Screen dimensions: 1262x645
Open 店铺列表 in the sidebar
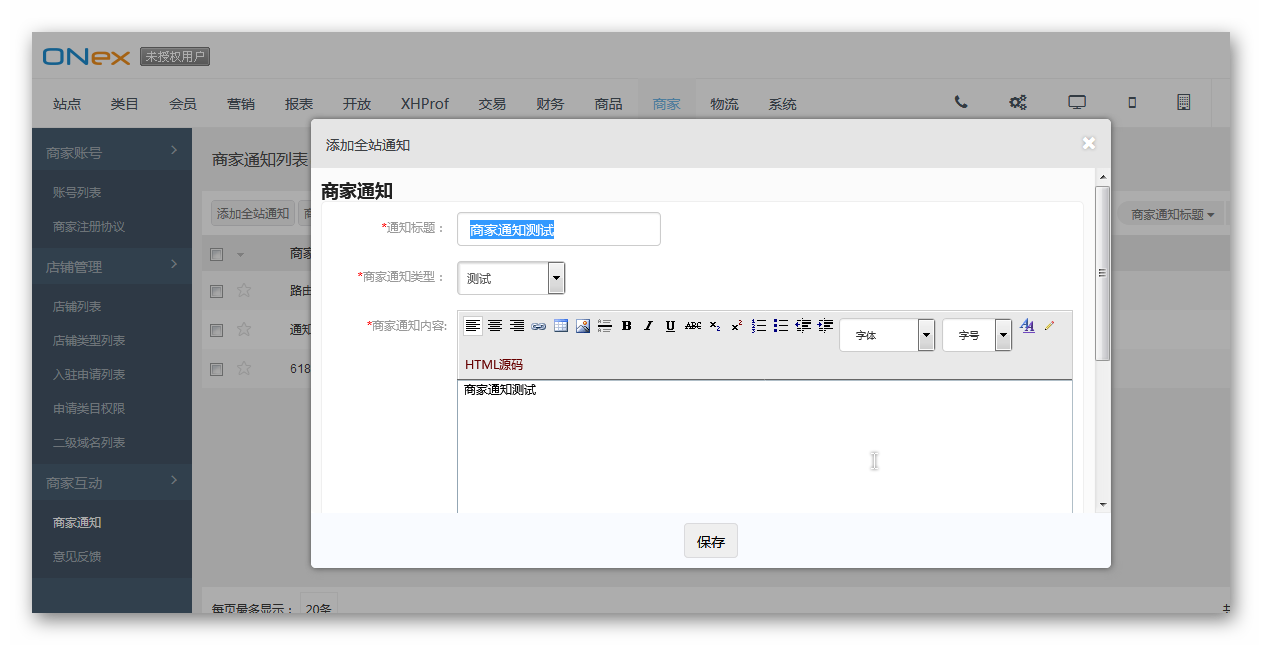[77, 307]
